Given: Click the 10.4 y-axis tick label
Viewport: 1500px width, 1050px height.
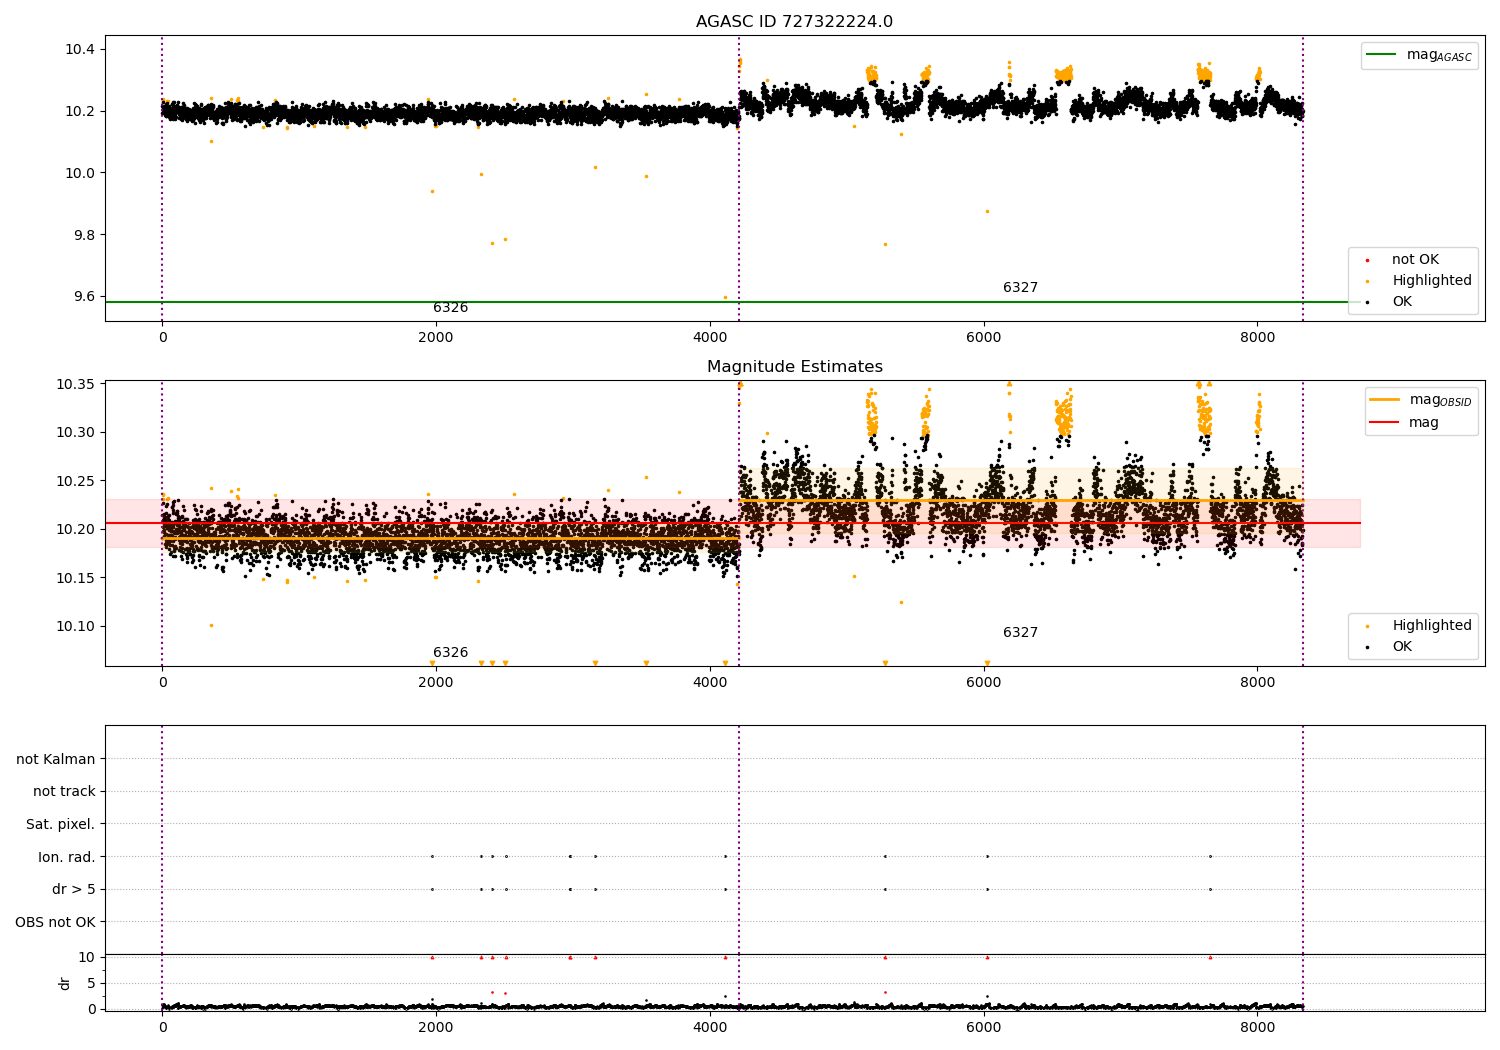Looking at the screenshot, I should (x=80, y=50).
